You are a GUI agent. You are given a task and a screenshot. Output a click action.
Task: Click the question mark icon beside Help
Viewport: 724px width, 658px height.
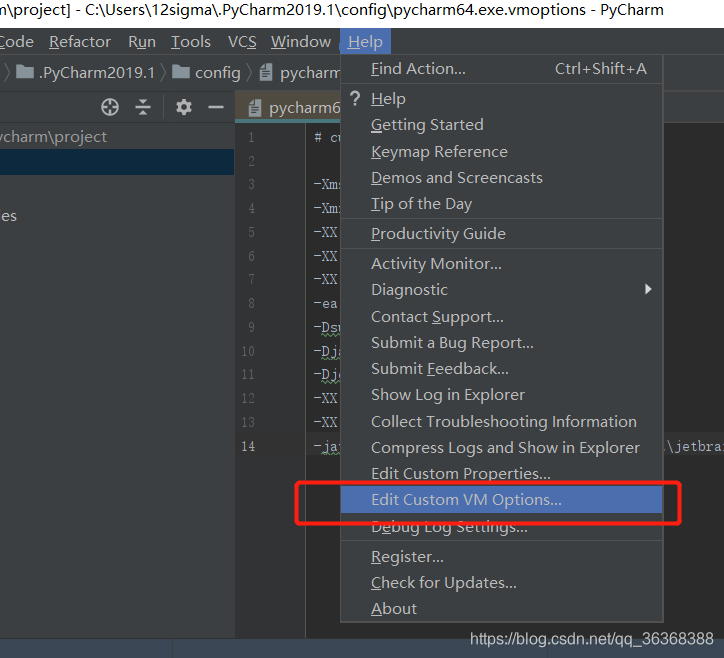[355, 98]
